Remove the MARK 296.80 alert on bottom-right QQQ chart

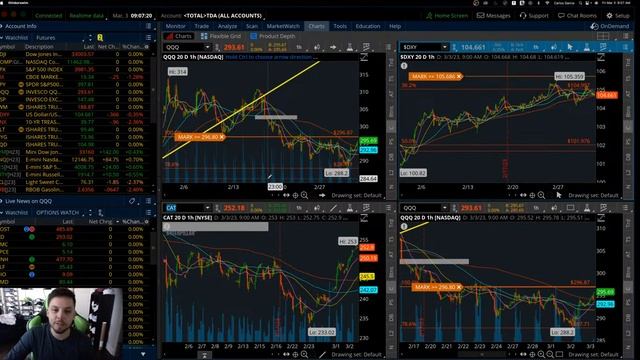tap(459, 287)
